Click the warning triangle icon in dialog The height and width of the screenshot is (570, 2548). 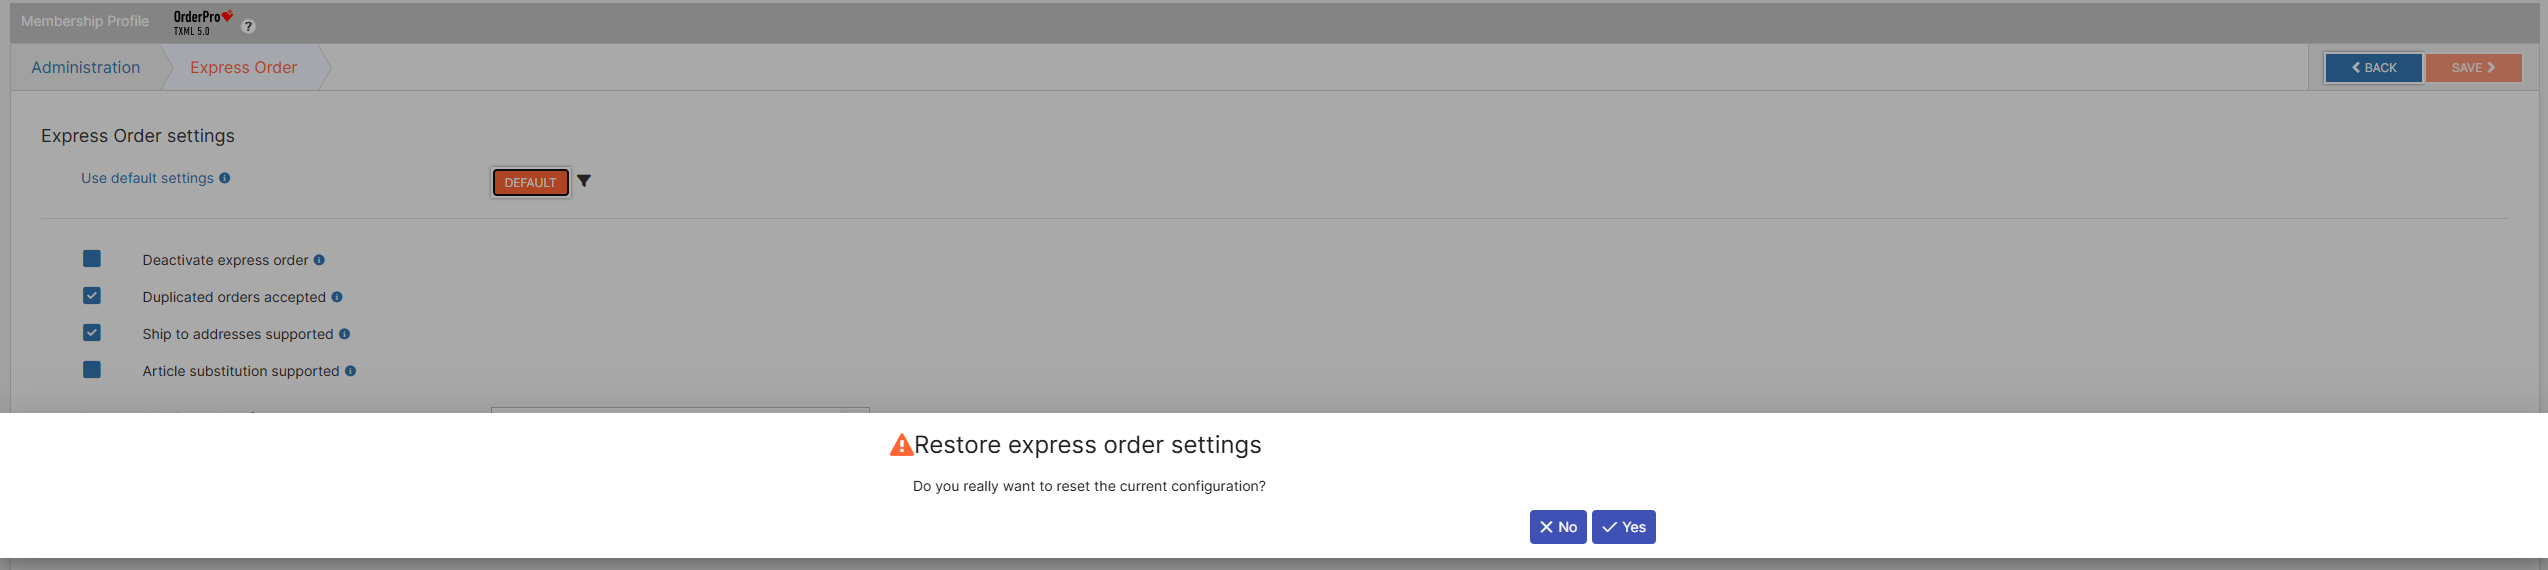tap(901, 445)
